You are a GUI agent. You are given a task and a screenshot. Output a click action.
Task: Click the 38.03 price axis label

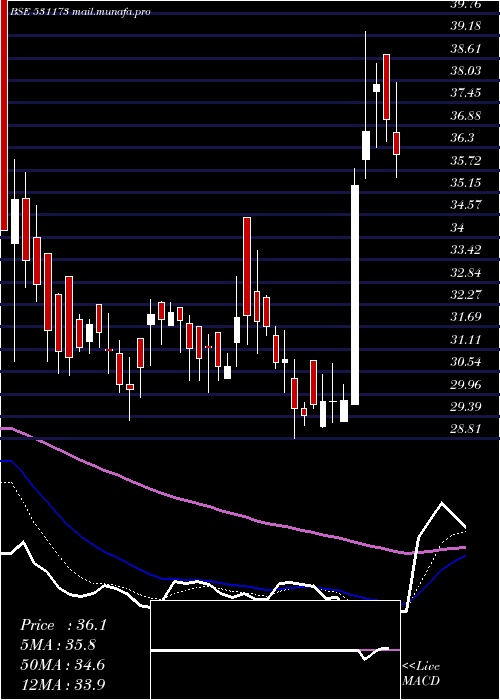pos(466,71)
